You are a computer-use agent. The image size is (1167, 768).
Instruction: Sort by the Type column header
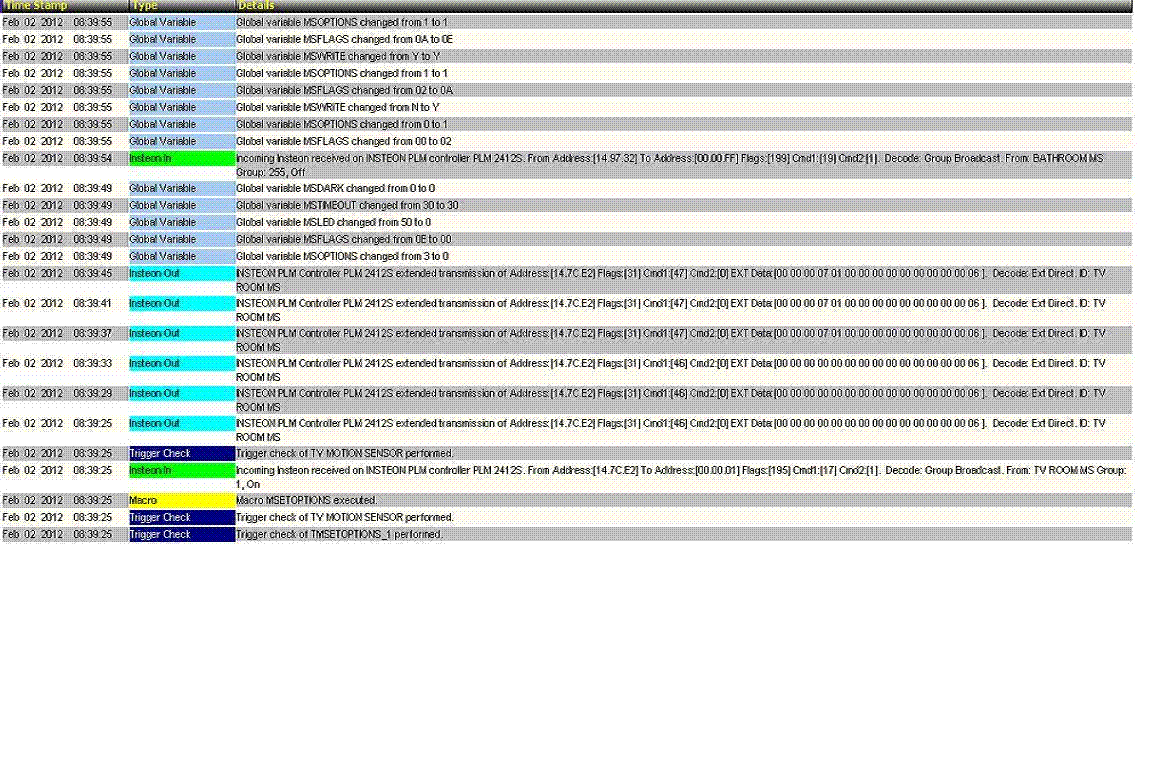144,6
